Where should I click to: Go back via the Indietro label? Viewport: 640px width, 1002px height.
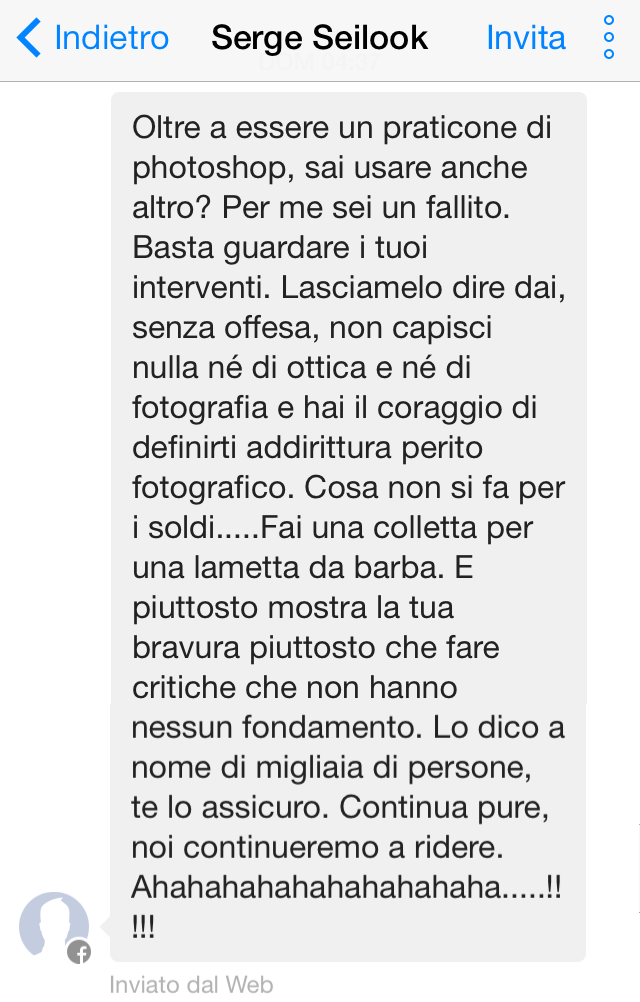112,38
